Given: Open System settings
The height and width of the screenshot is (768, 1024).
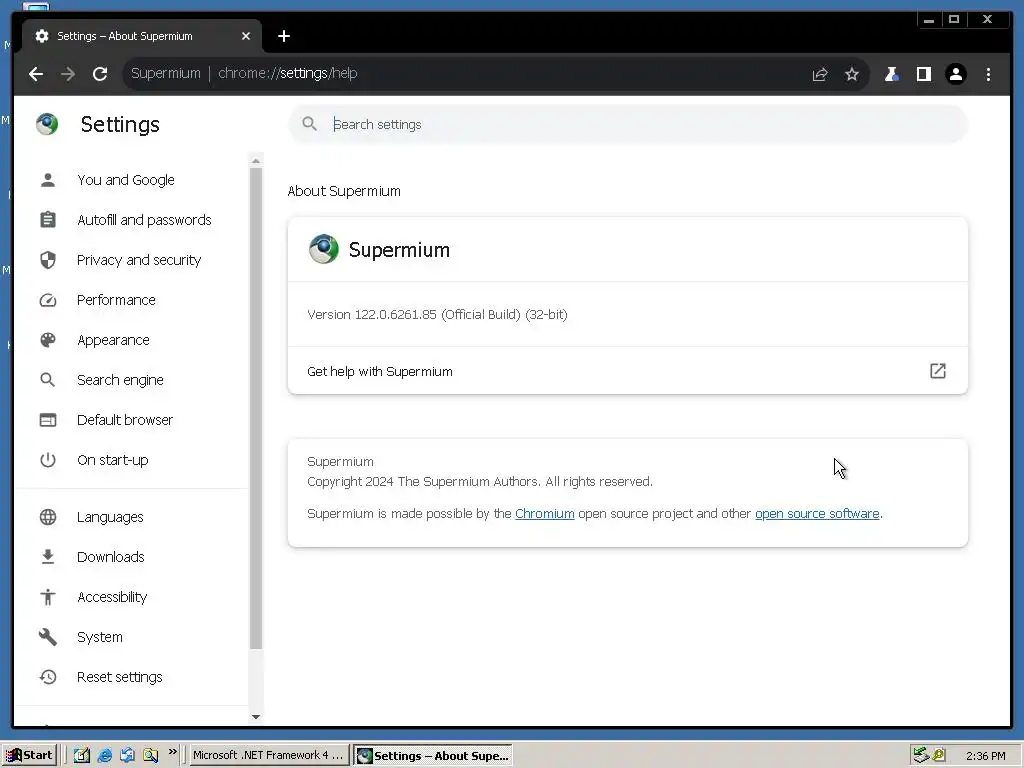Looking at the screenshot, I should pyautogui.click(x=99, y=637).
